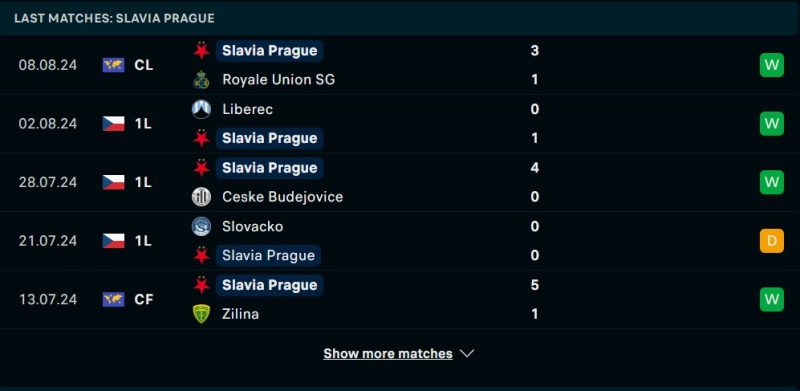Click the Slovacko team logo

click(201, 226)
